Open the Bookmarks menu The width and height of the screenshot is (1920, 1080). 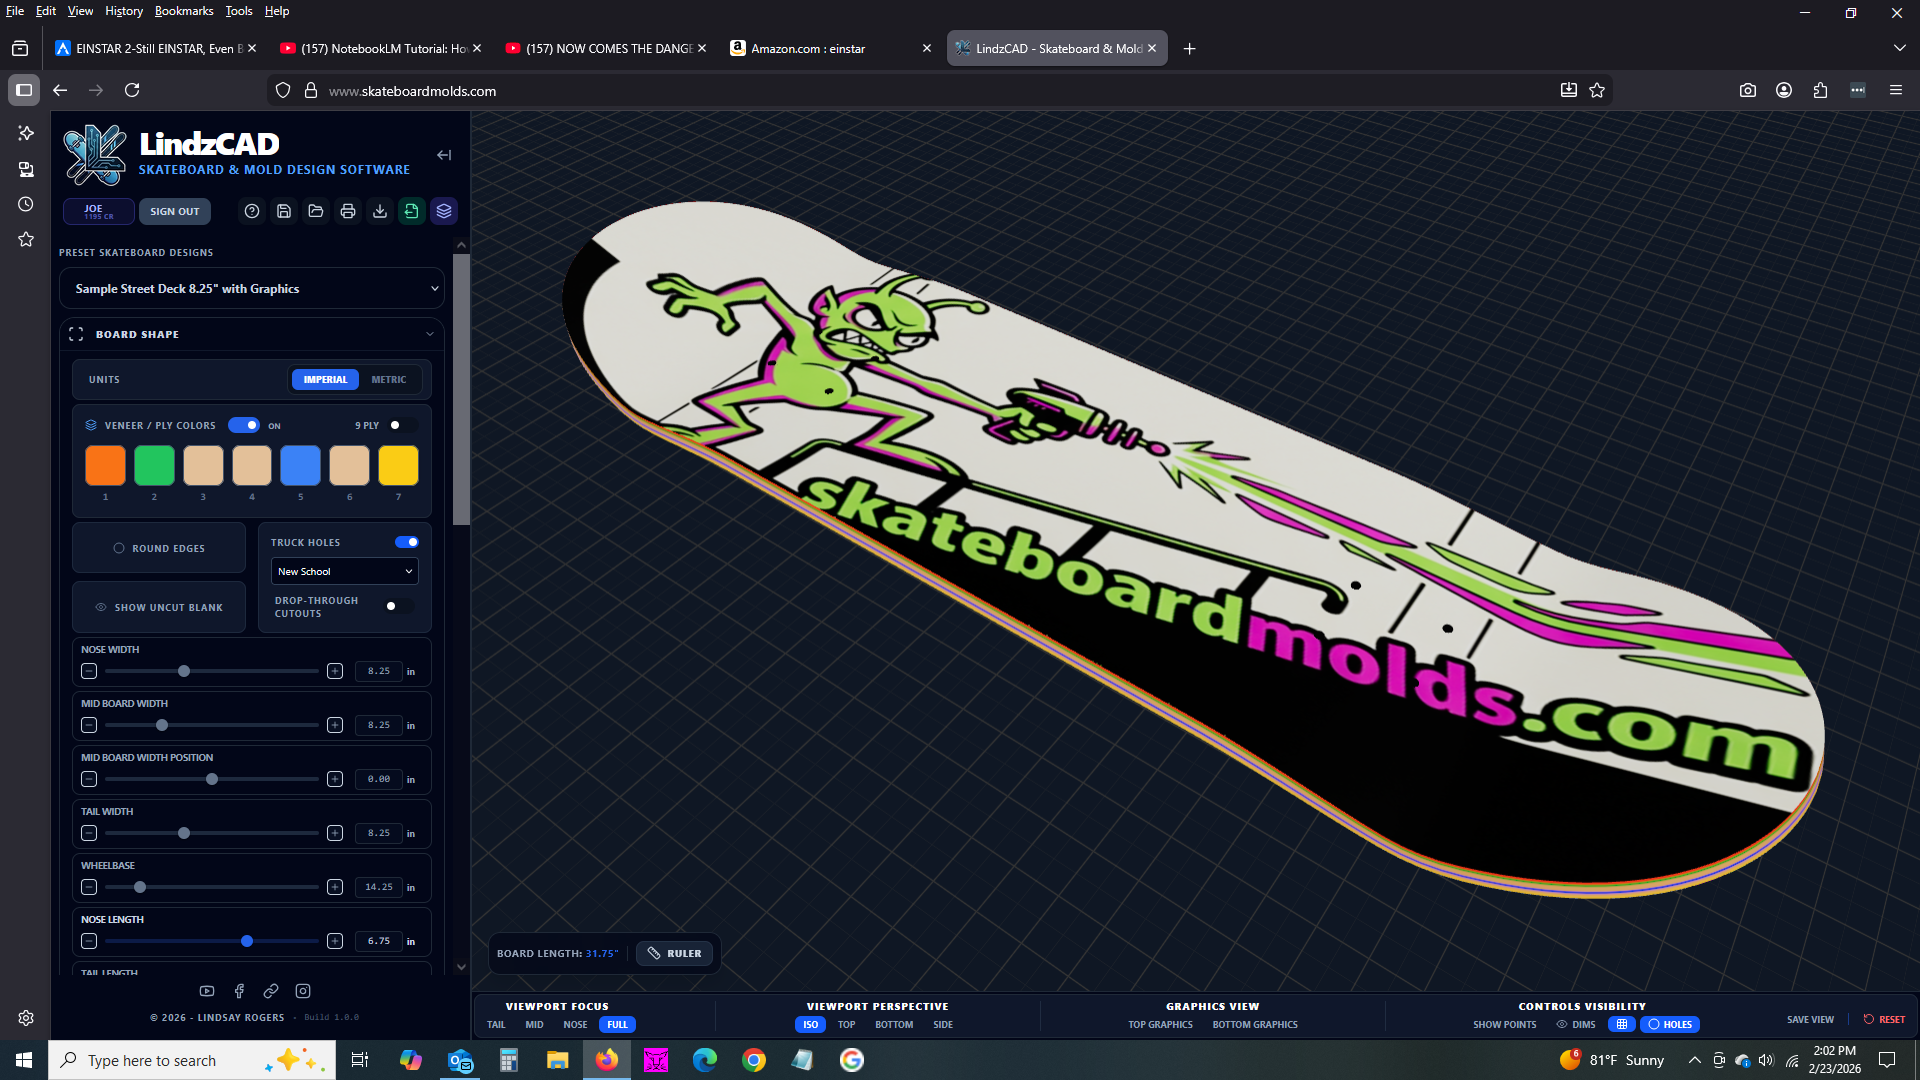coord(184,11)
